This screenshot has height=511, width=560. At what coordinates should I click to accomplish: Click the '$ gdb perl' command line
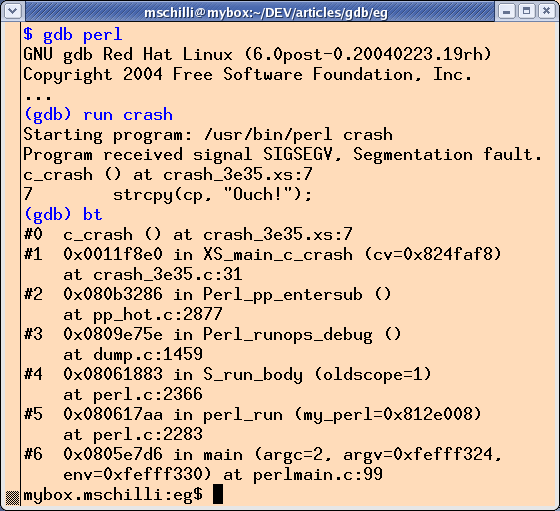(73, 35)
